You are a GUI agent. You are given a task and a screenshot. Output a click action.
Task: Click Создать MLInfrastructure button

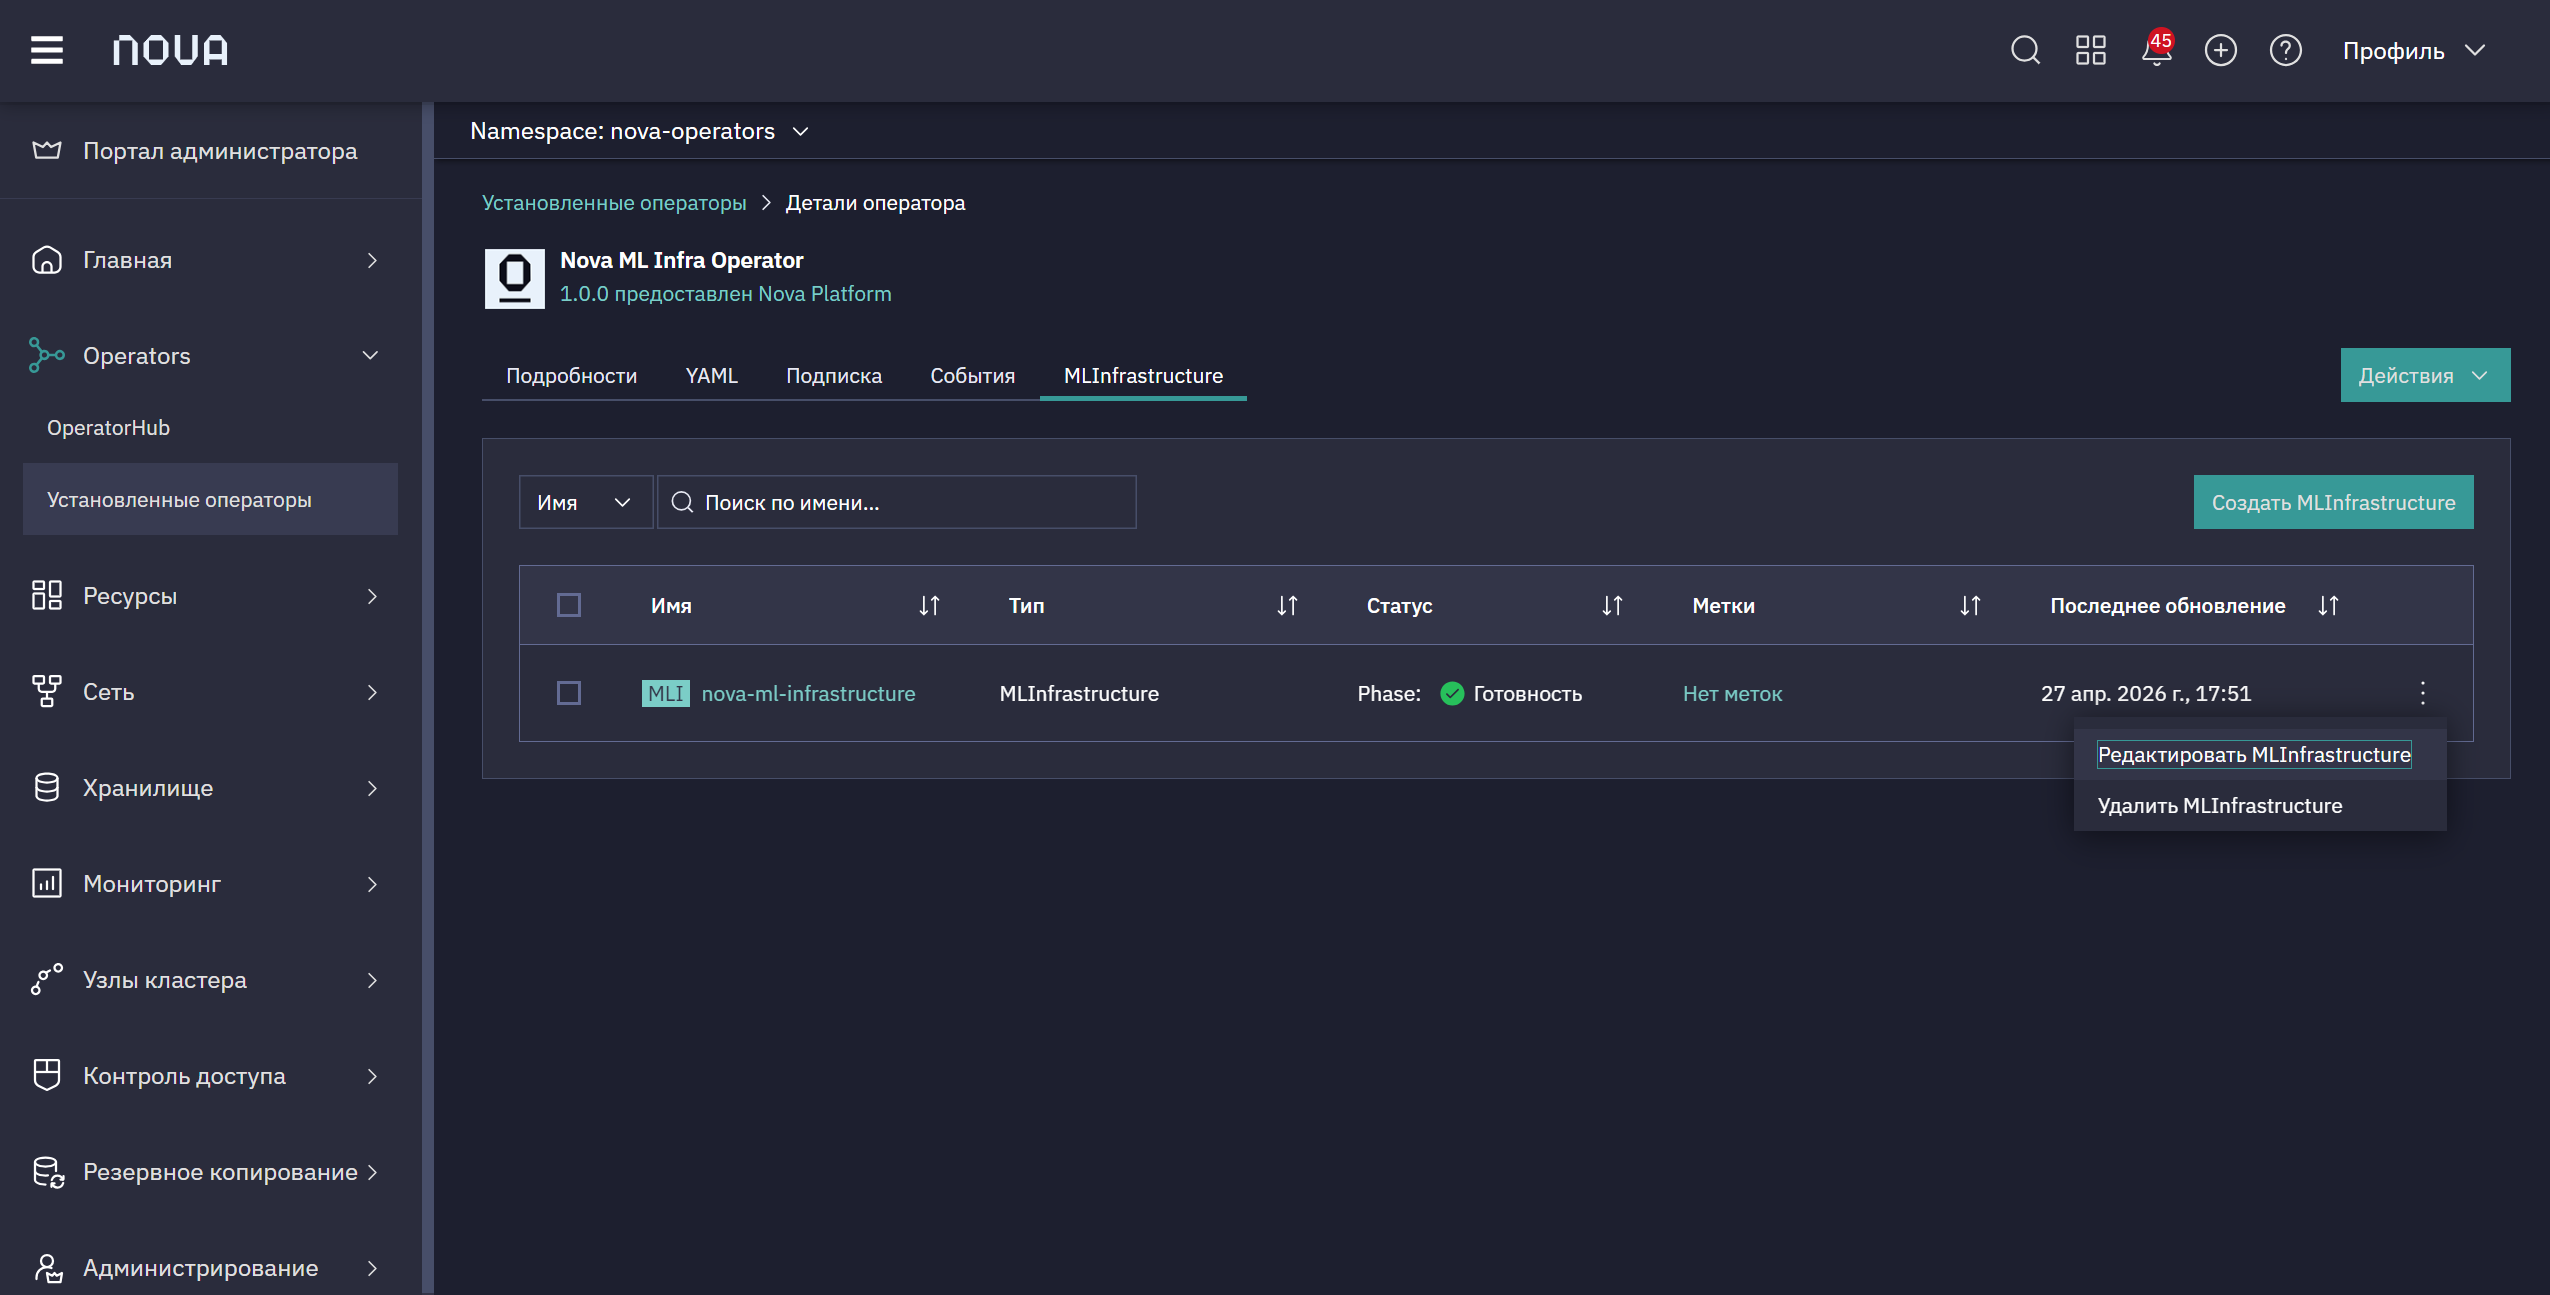click(2333, 502)
